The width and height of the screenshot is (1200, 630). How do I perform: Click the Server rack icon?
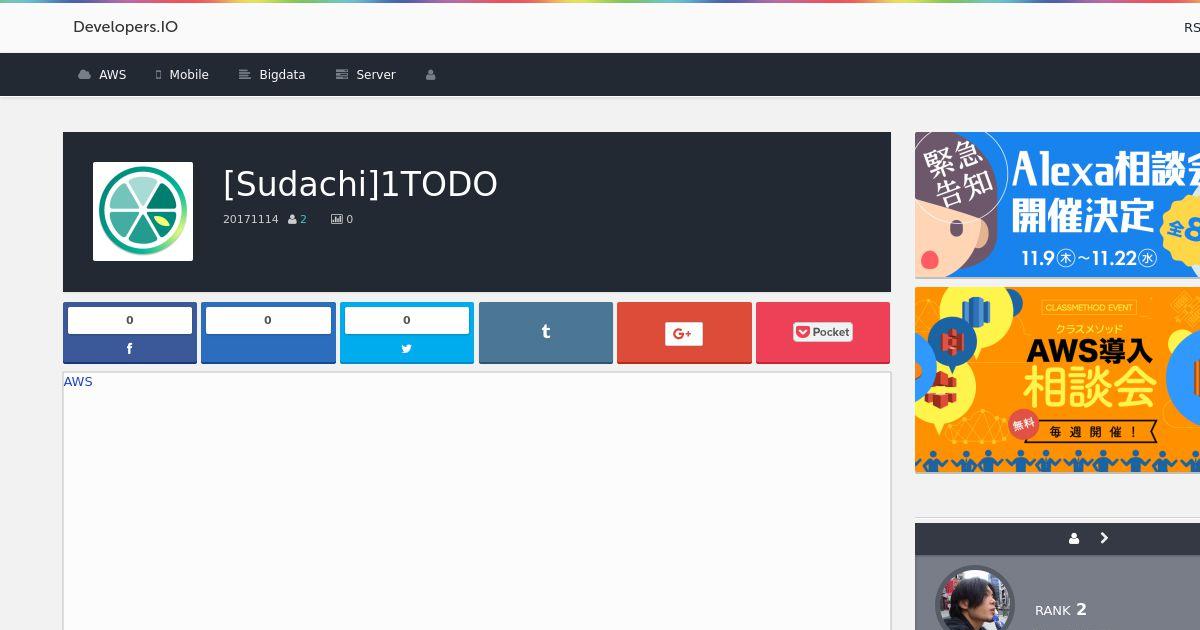click(x=342, y=75)
